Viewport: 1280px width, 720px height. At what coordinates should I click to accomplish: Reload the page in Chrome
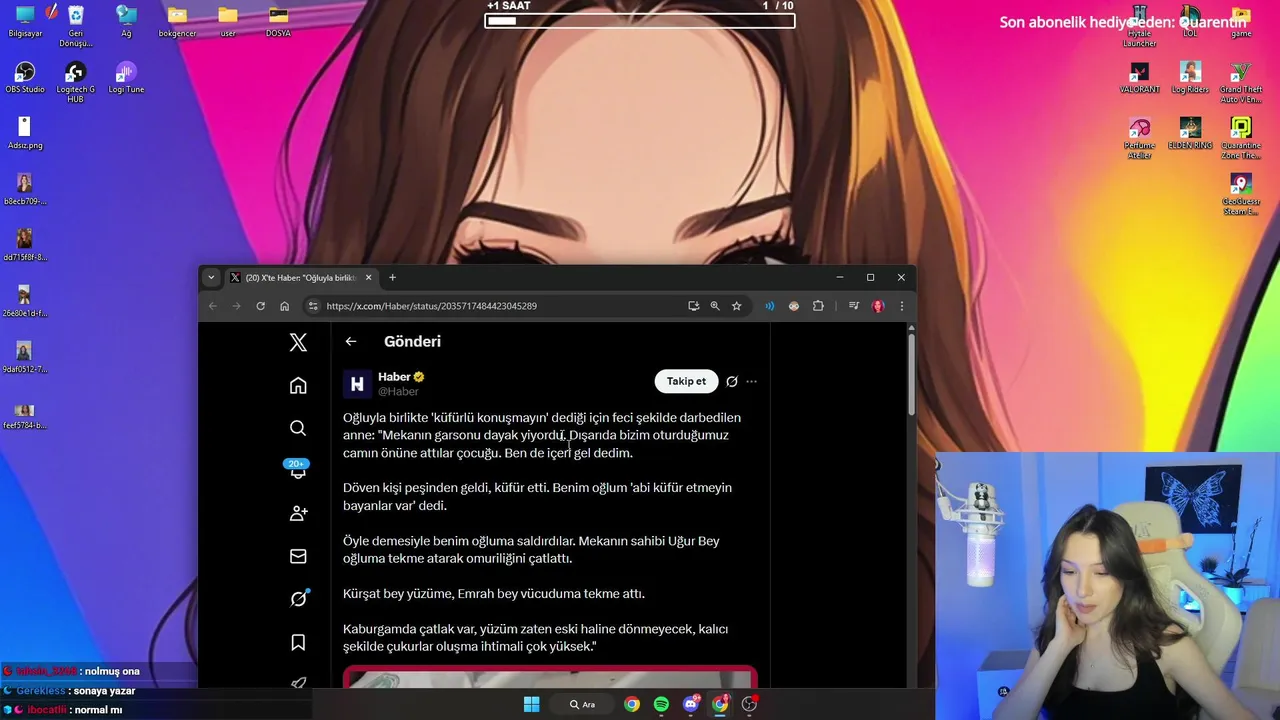[260, 306]
